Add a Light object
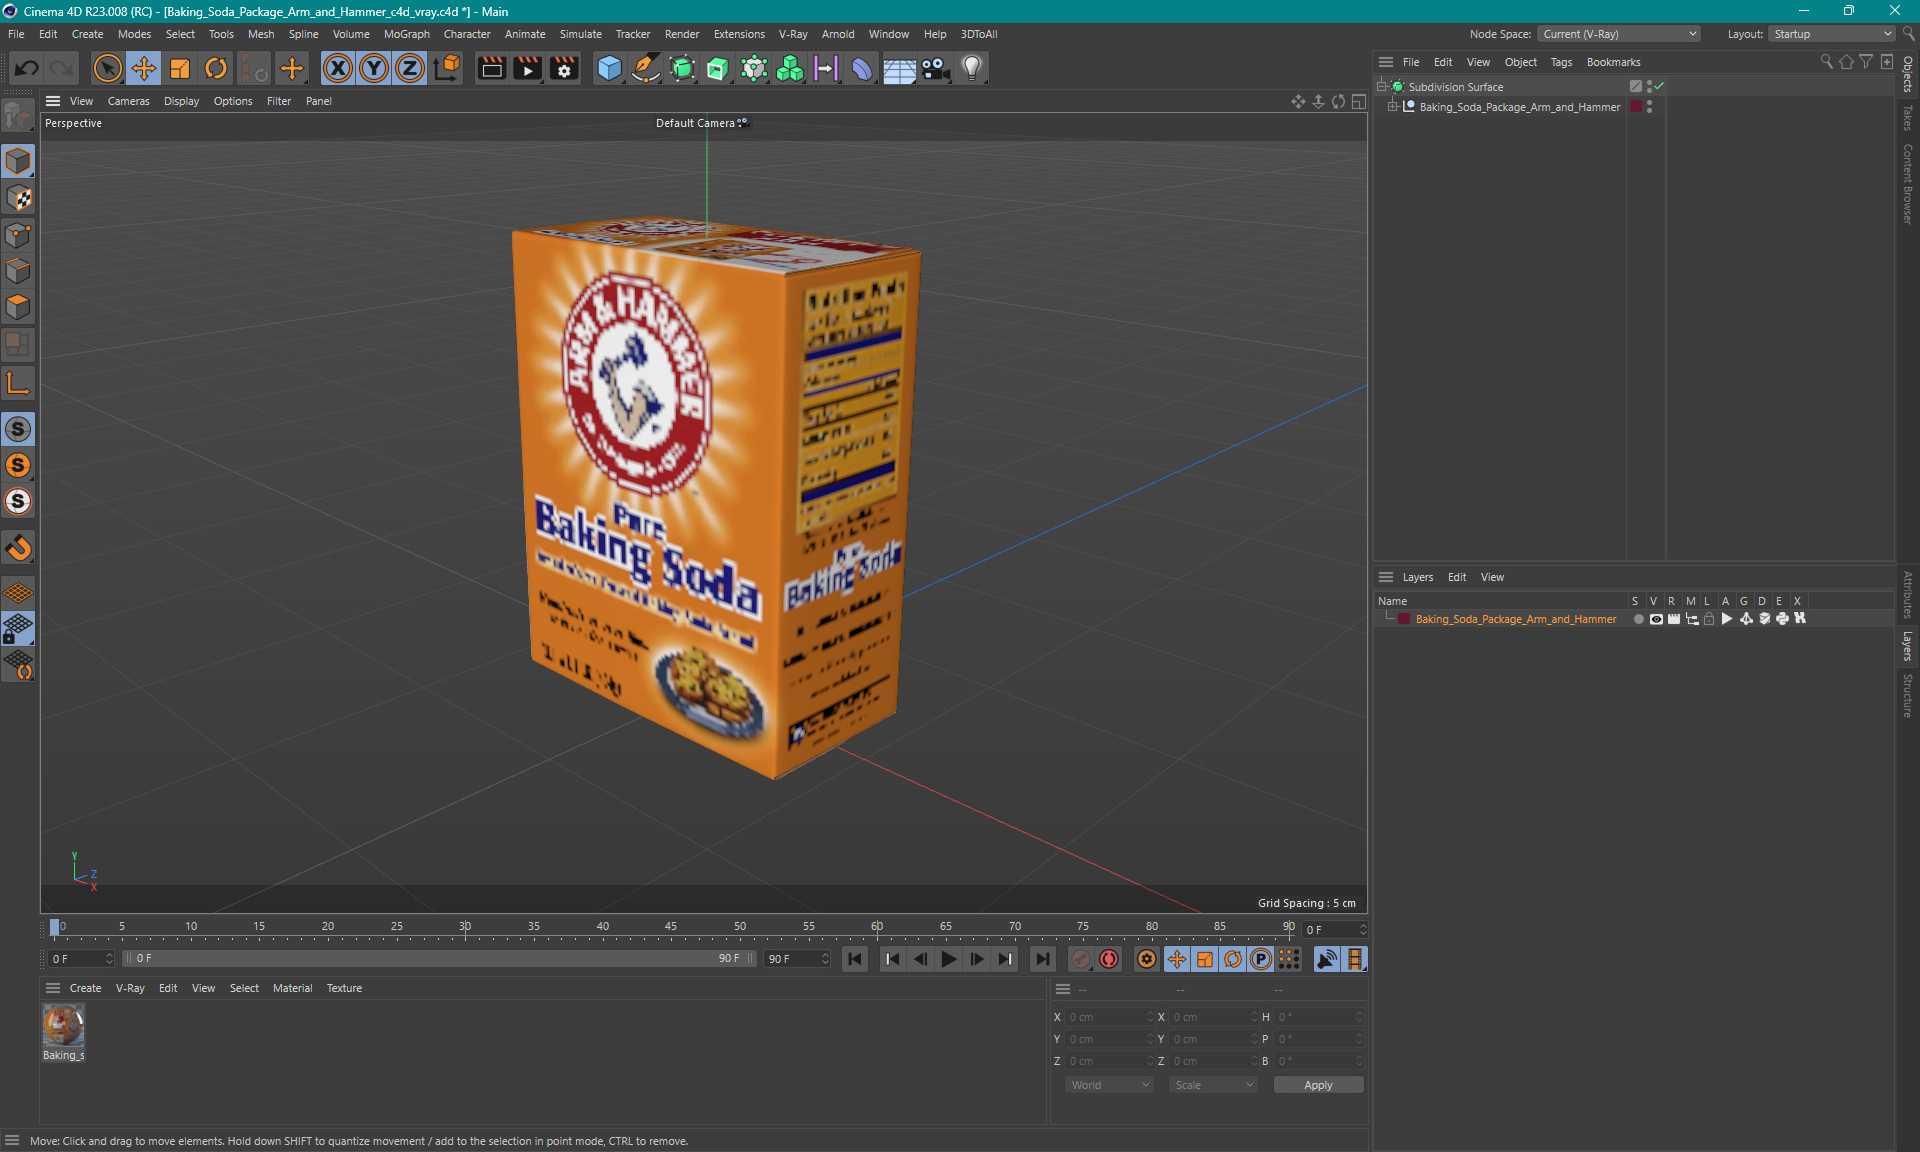Image resolution: width=1920 pixels, height=1152 pixels. click(972, 68)
